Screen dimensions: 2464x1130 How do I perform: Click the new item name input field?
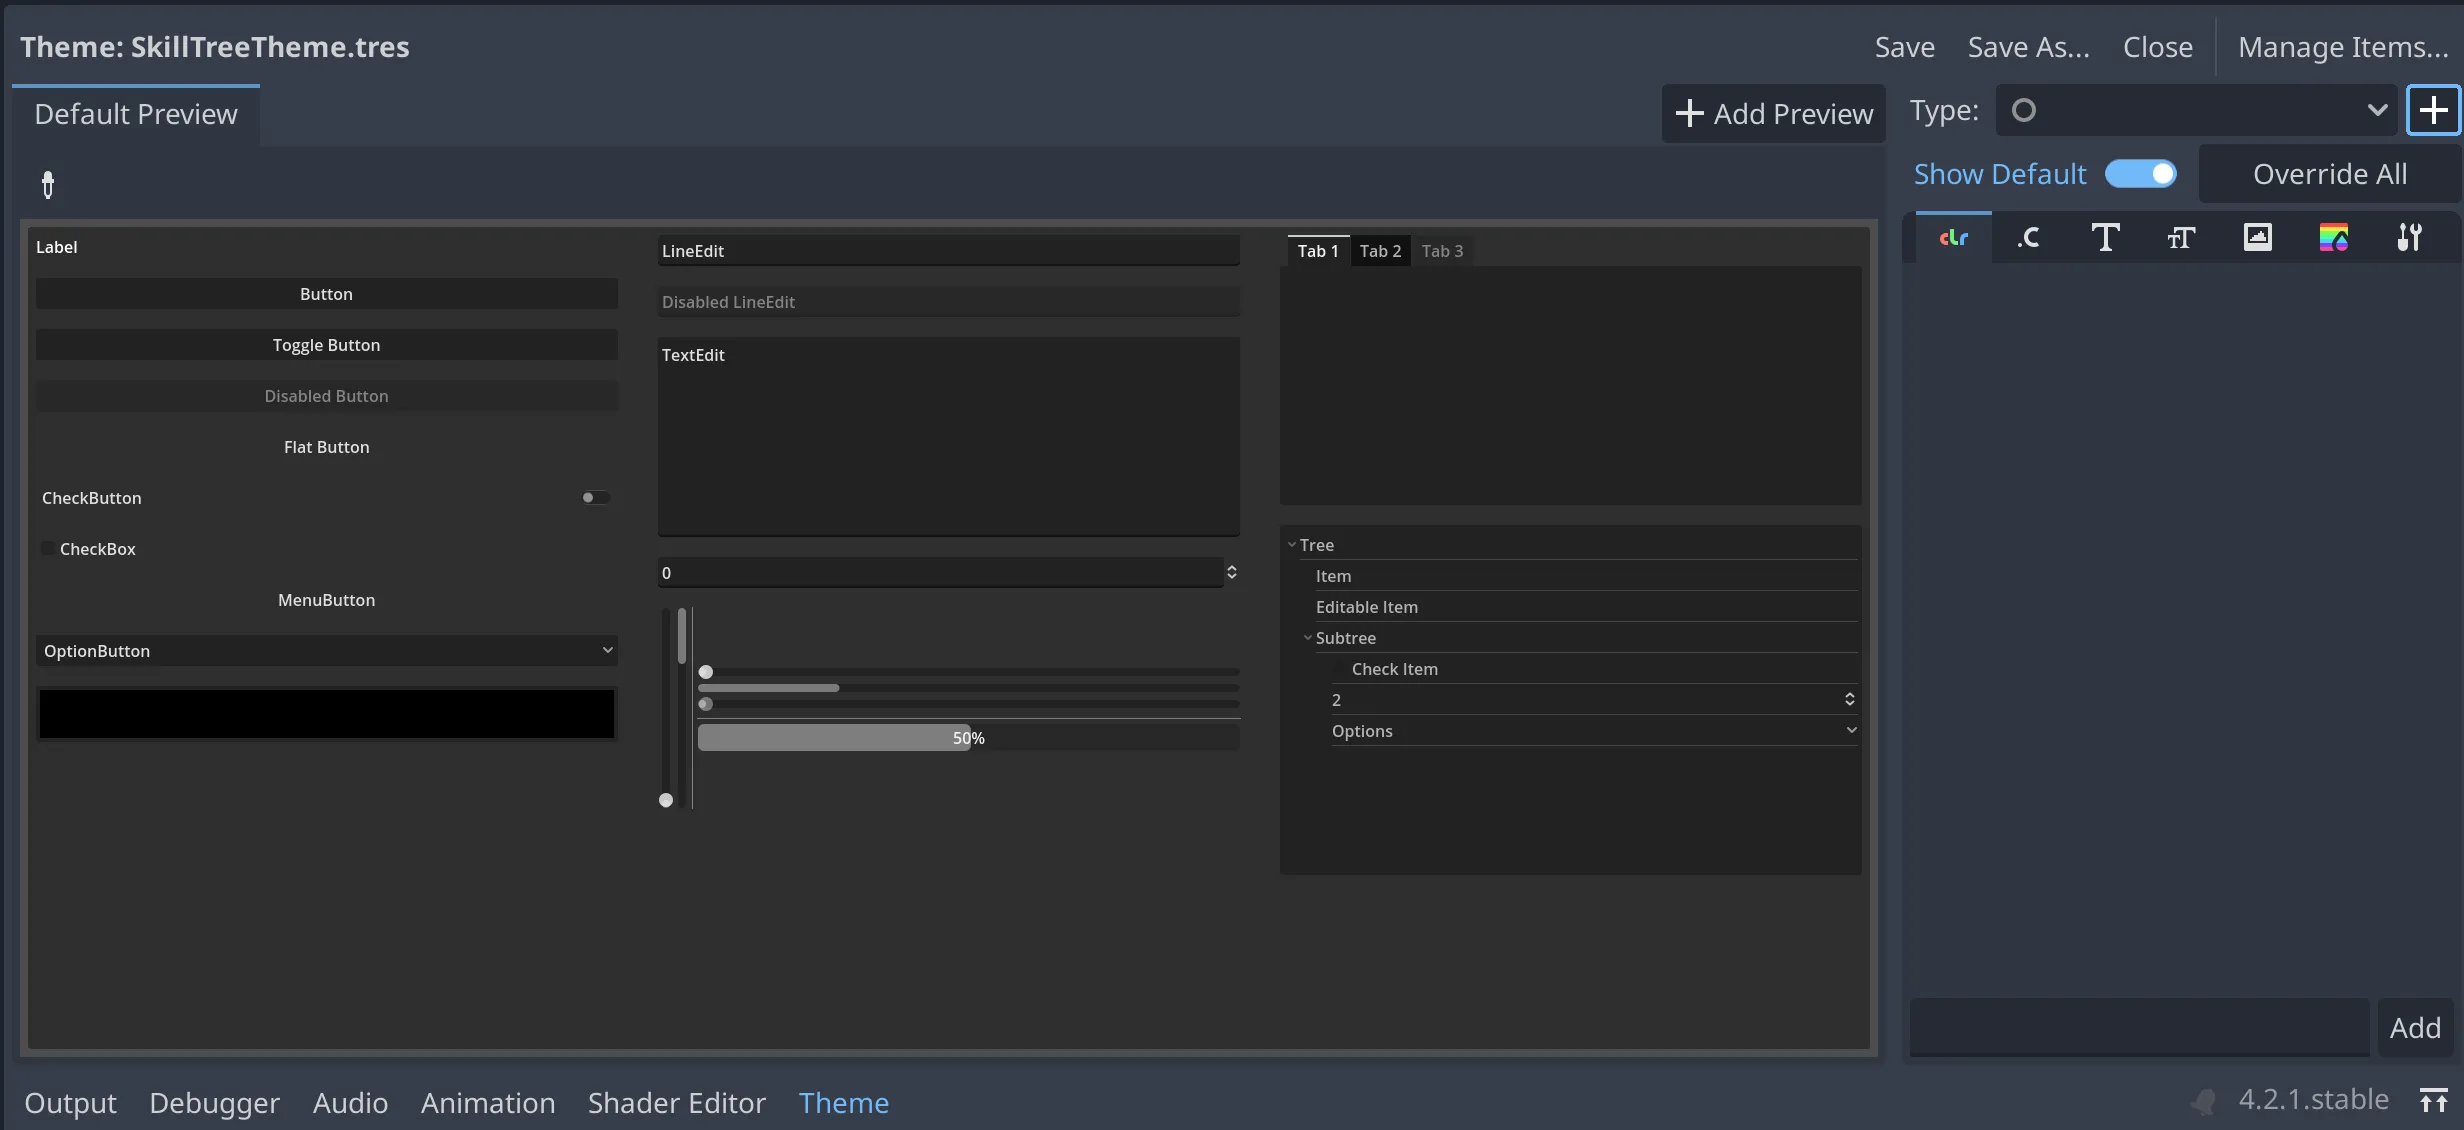pos(2139,1028)
